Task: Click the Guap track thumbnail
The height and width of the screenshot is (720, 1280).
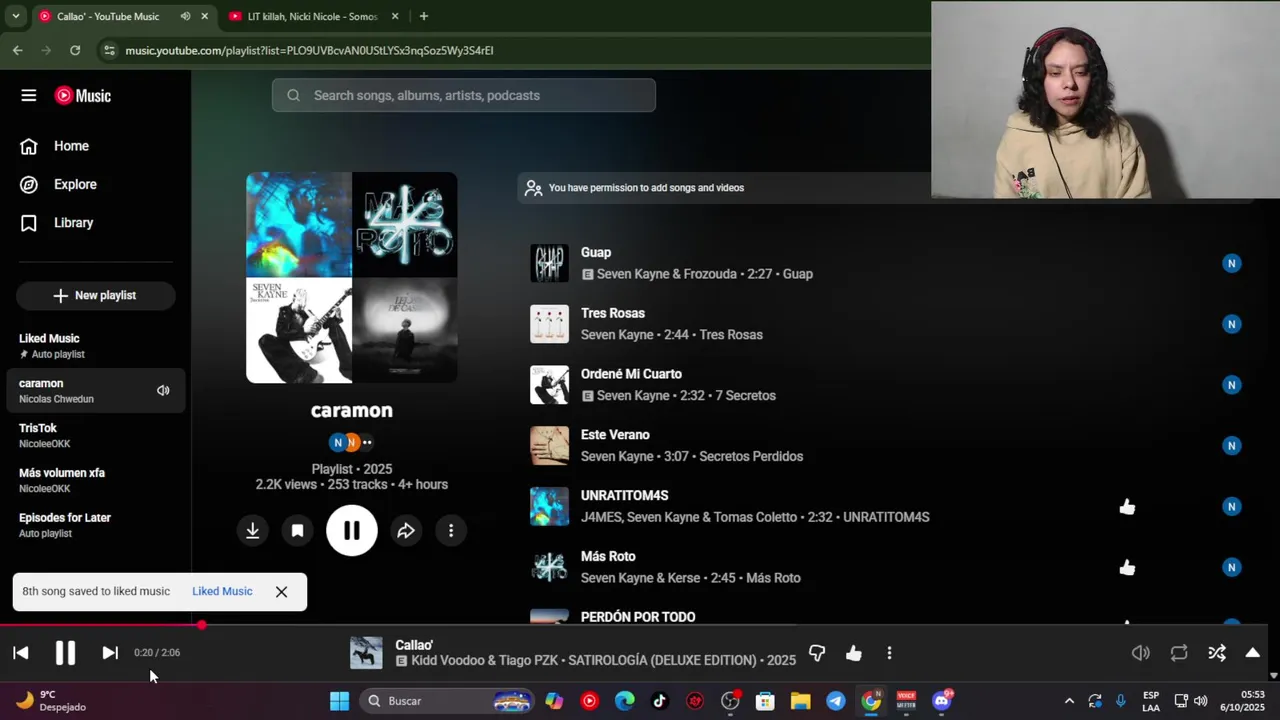Action: (x=549, y=263)
